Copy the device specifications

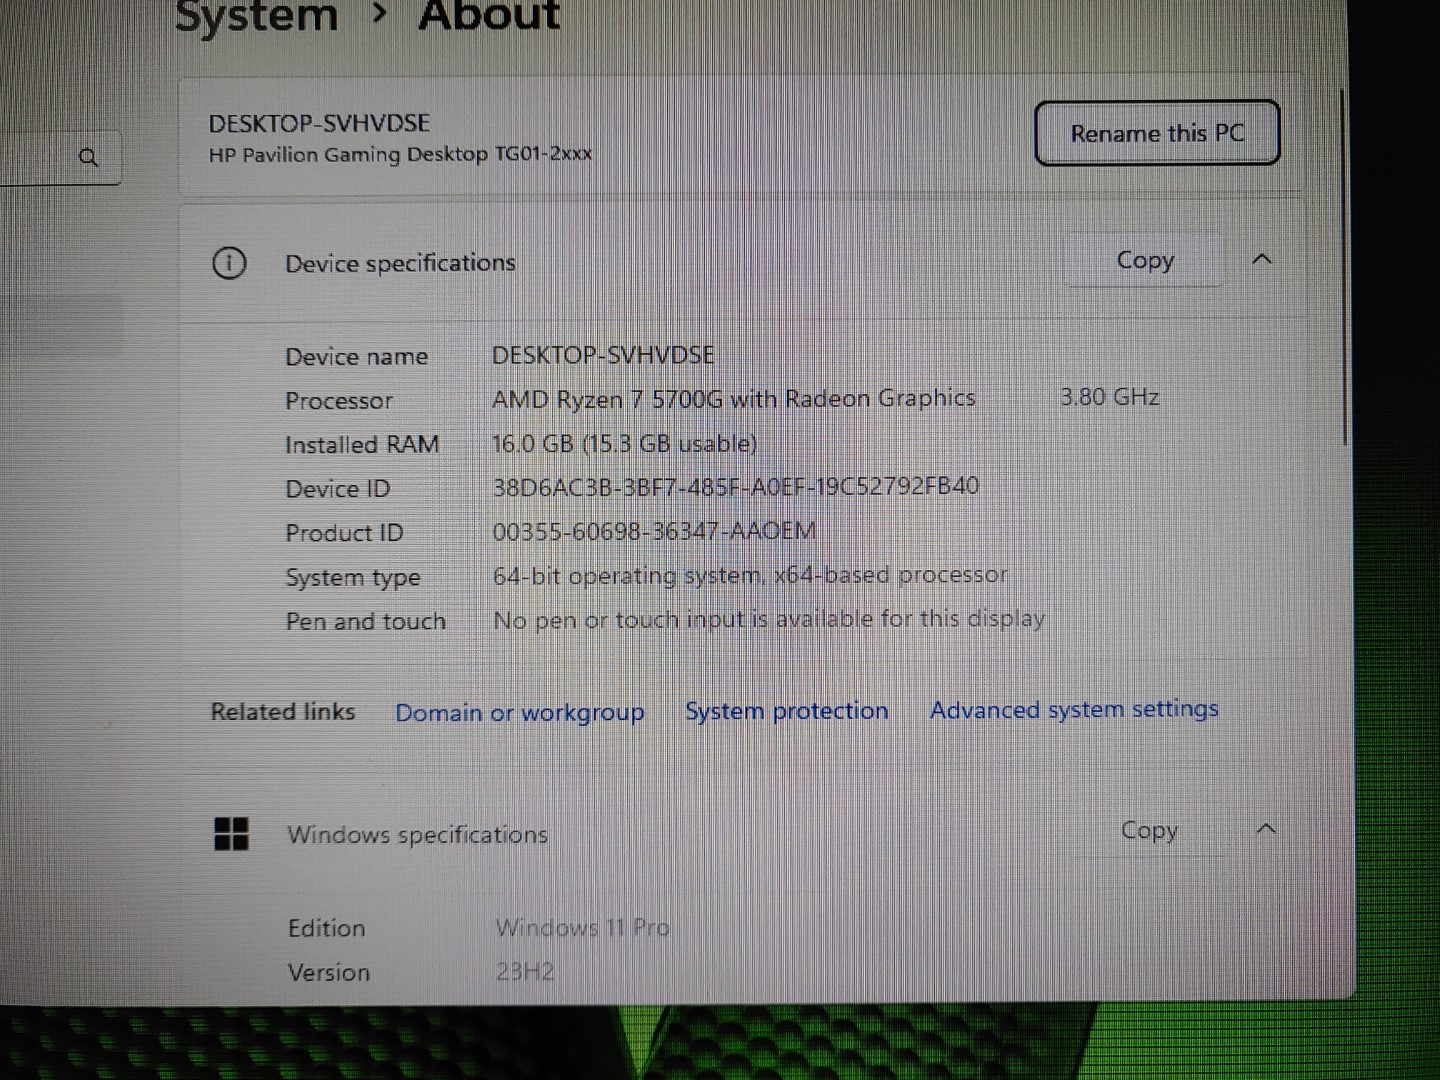(x=1145, y=260)
